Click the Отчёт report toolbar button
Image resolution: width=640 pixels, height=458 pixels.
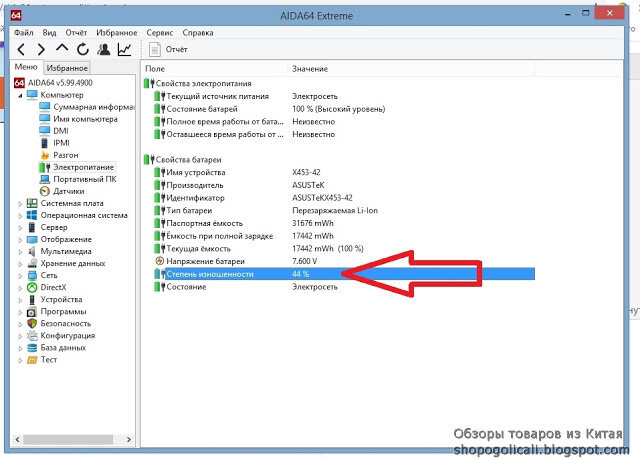168,49
